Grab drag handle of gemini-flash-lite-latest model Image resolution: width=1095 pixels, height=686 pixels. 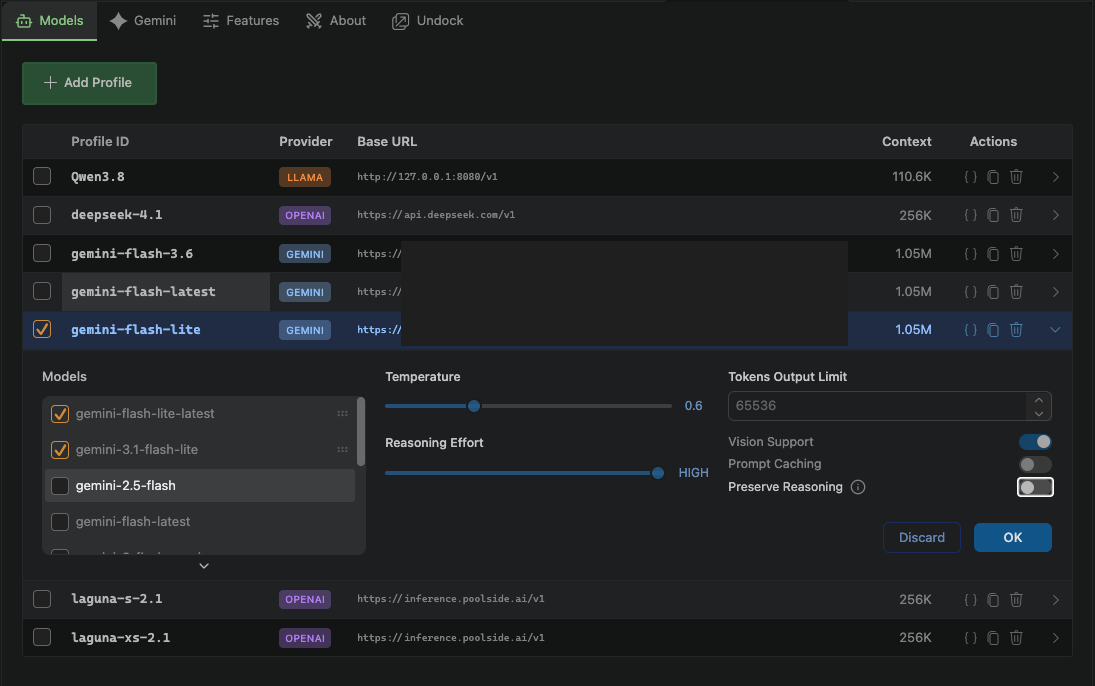(x=342, y=414)
